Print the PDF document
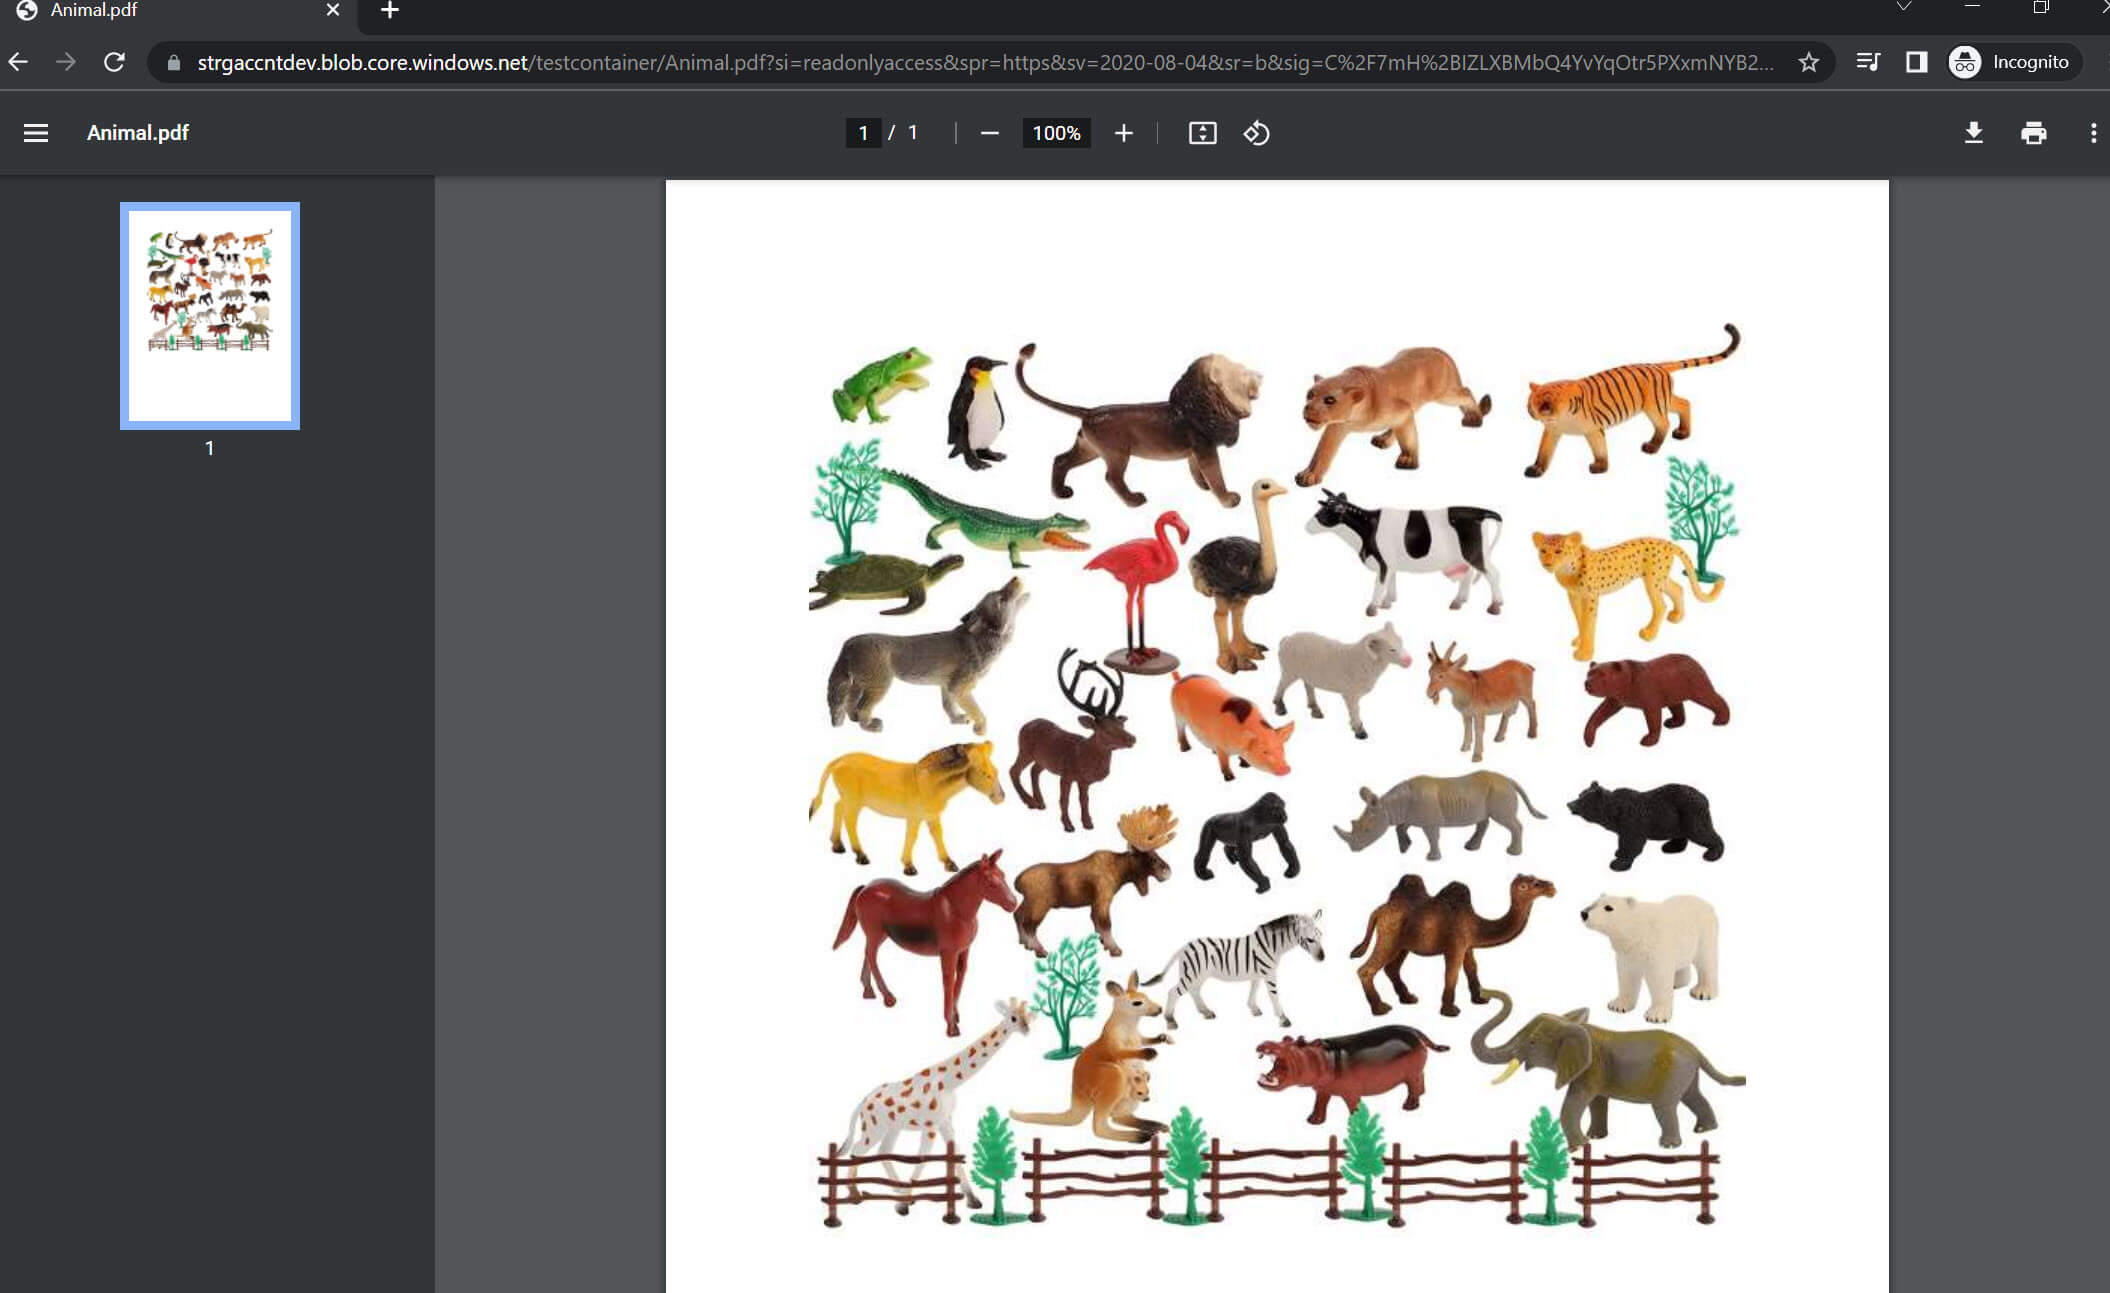 pyautogui.click(x=2033, y=133)
